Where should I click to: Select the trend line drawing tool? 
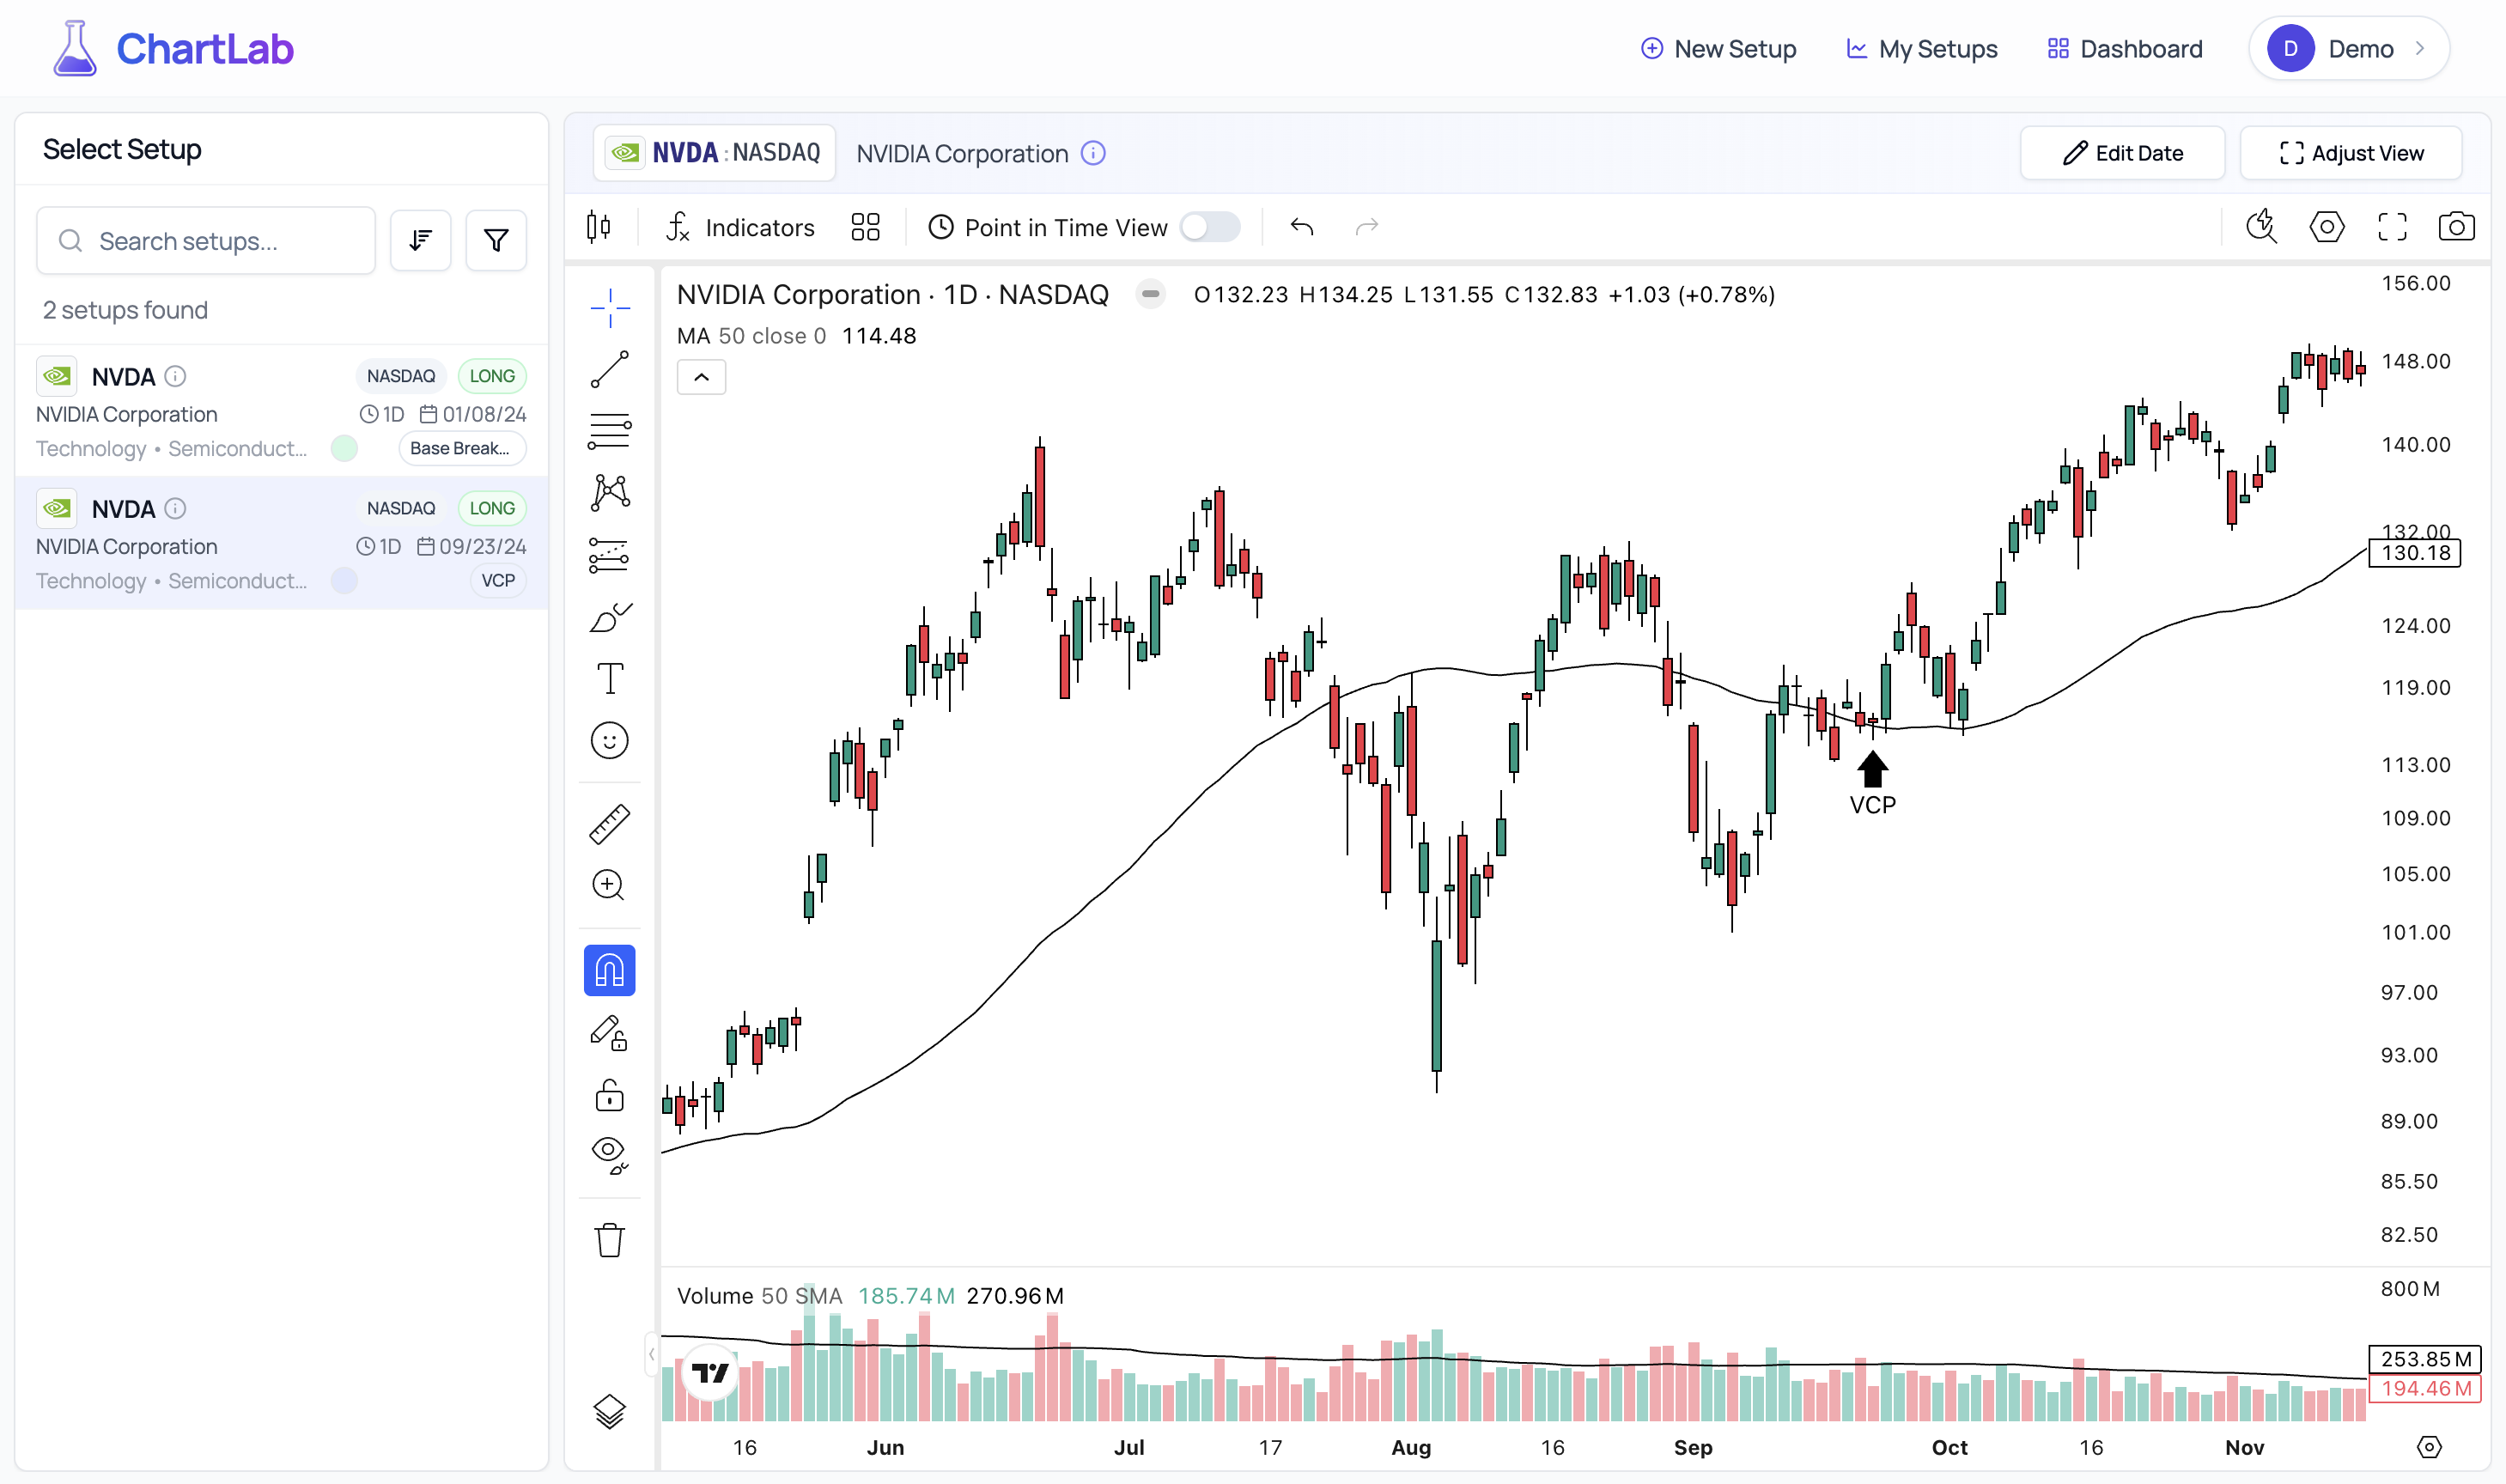(609, 369)
